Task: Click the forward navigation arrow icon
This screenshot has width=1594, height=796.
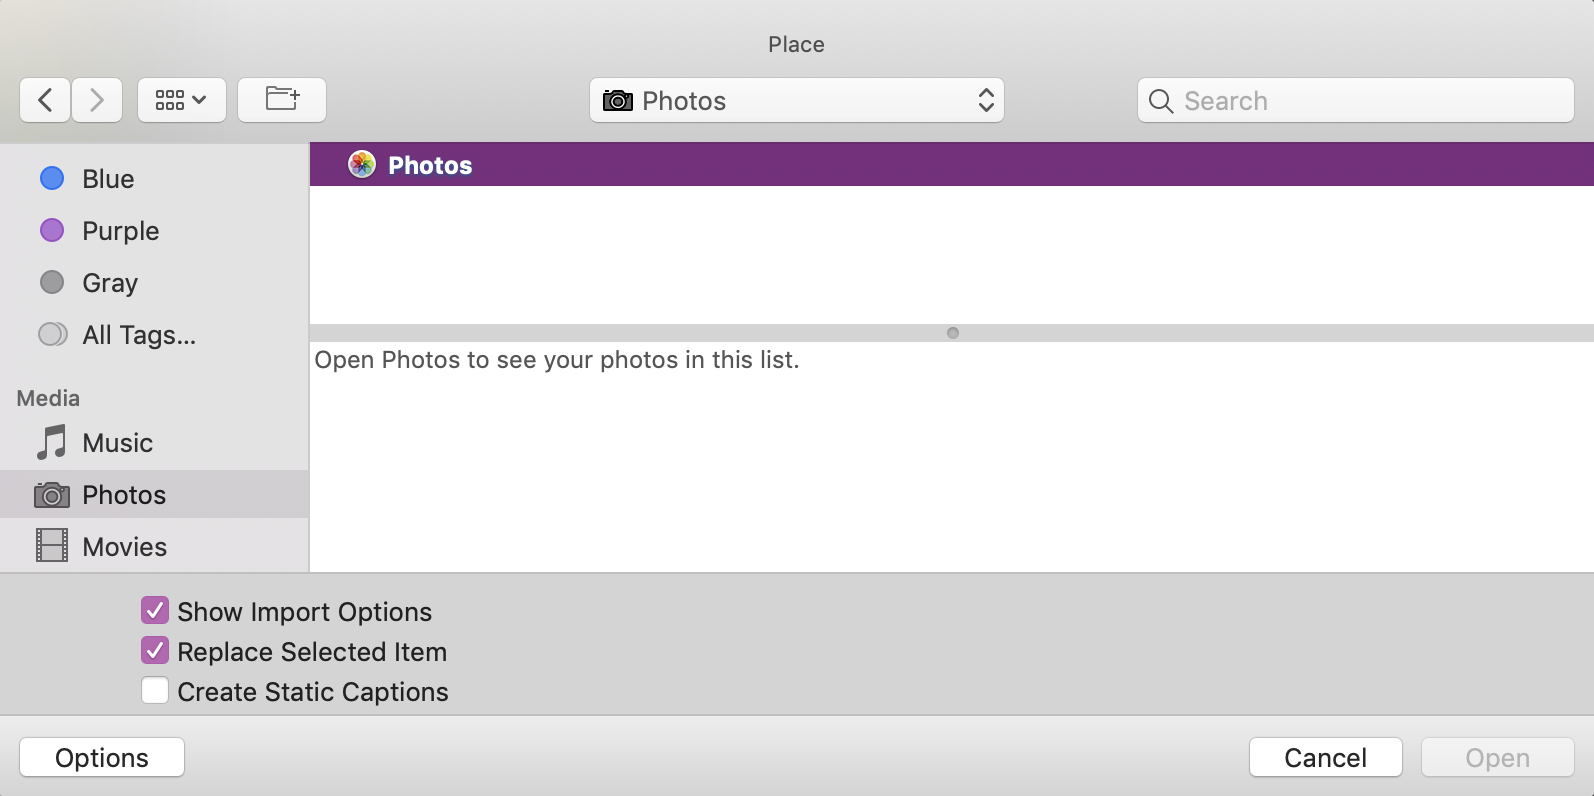Action: point(97,99)
